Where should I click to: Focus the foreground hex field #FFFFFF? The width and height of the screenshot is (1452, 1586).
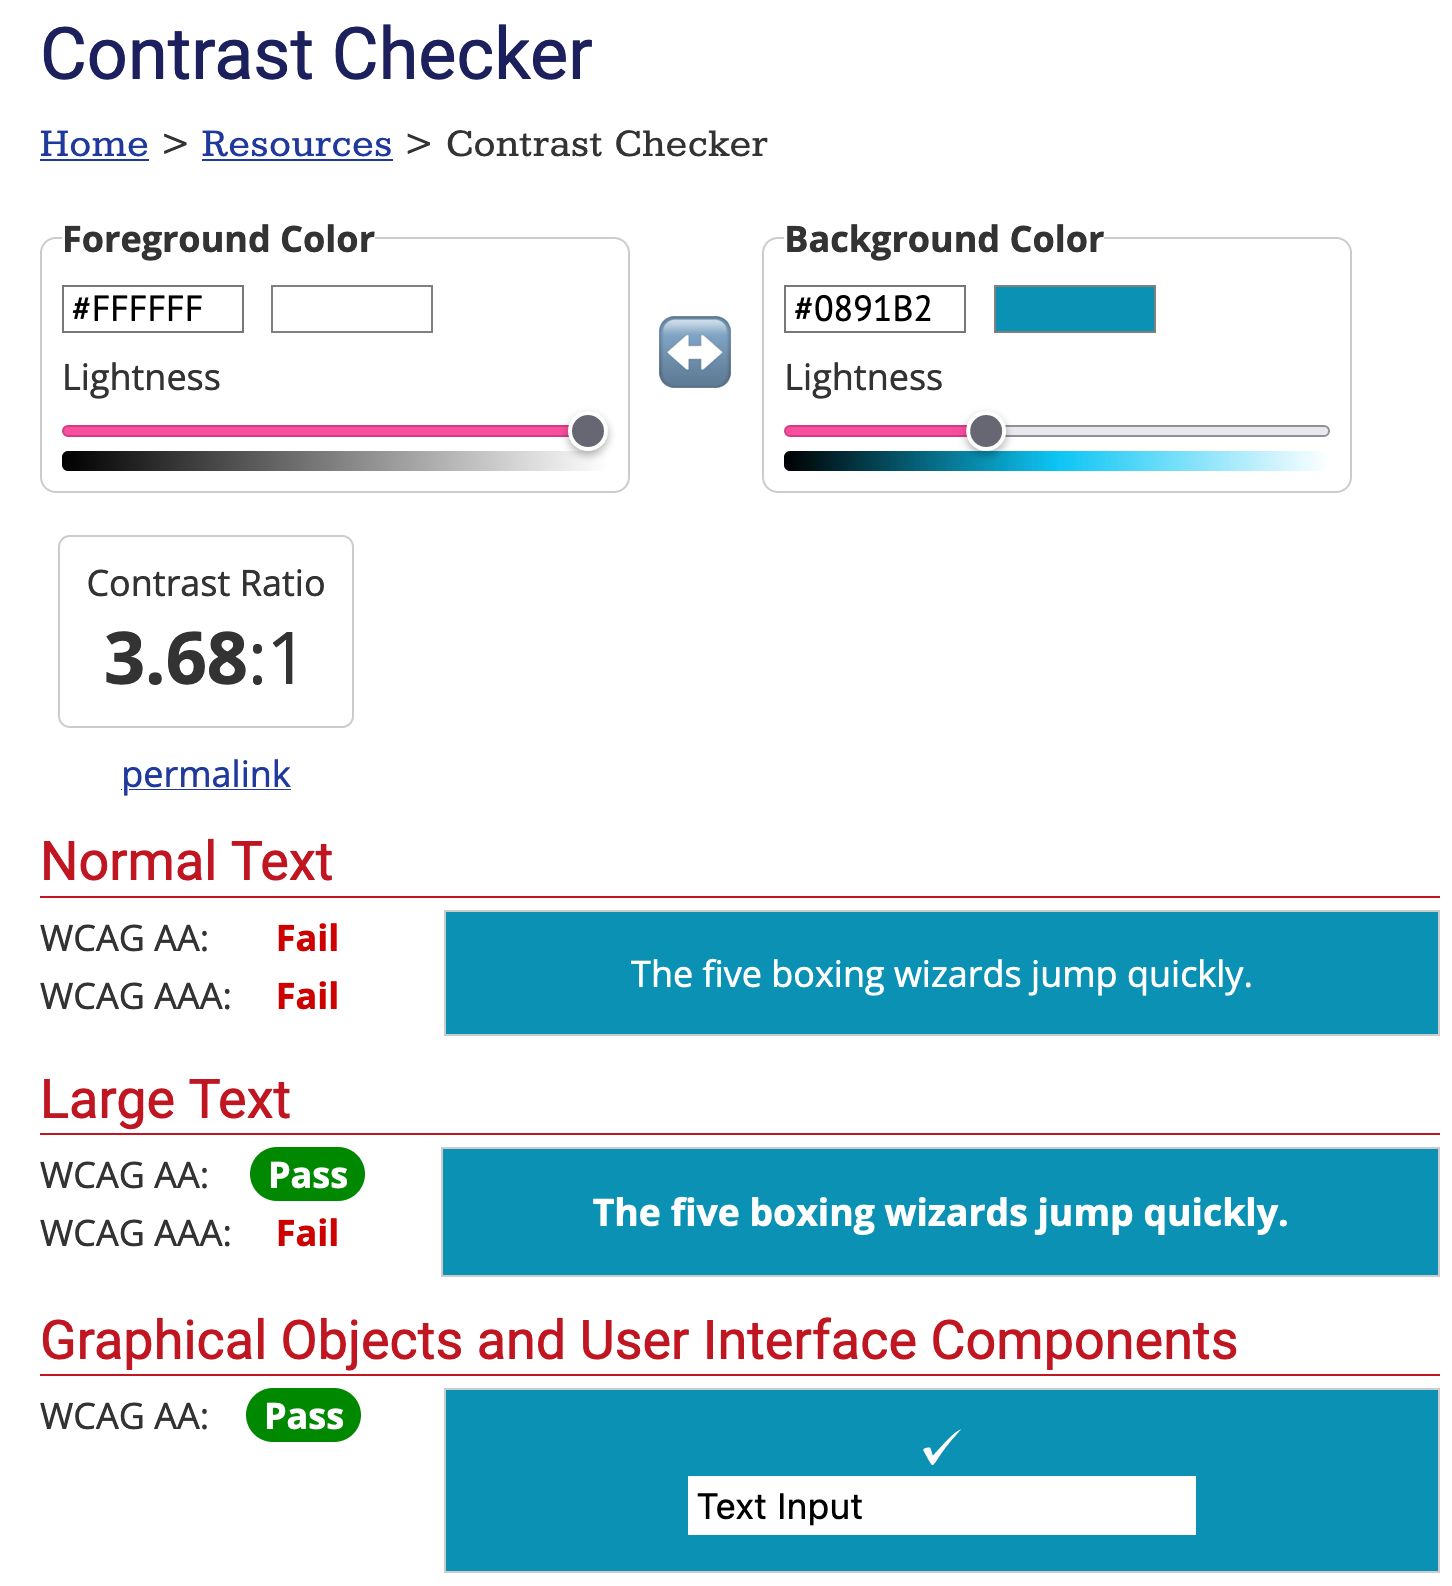click(153, 309)
